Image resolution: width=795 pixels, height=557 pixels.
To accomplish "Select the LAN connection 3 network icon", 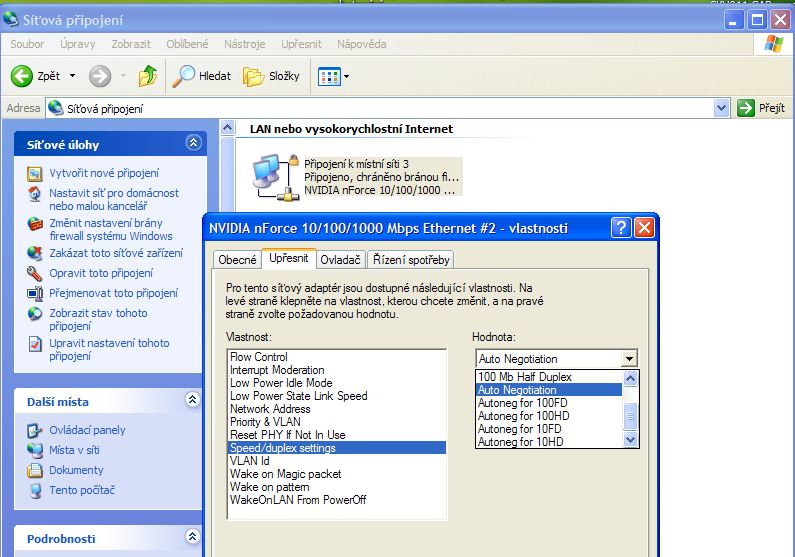I will 275,177.
